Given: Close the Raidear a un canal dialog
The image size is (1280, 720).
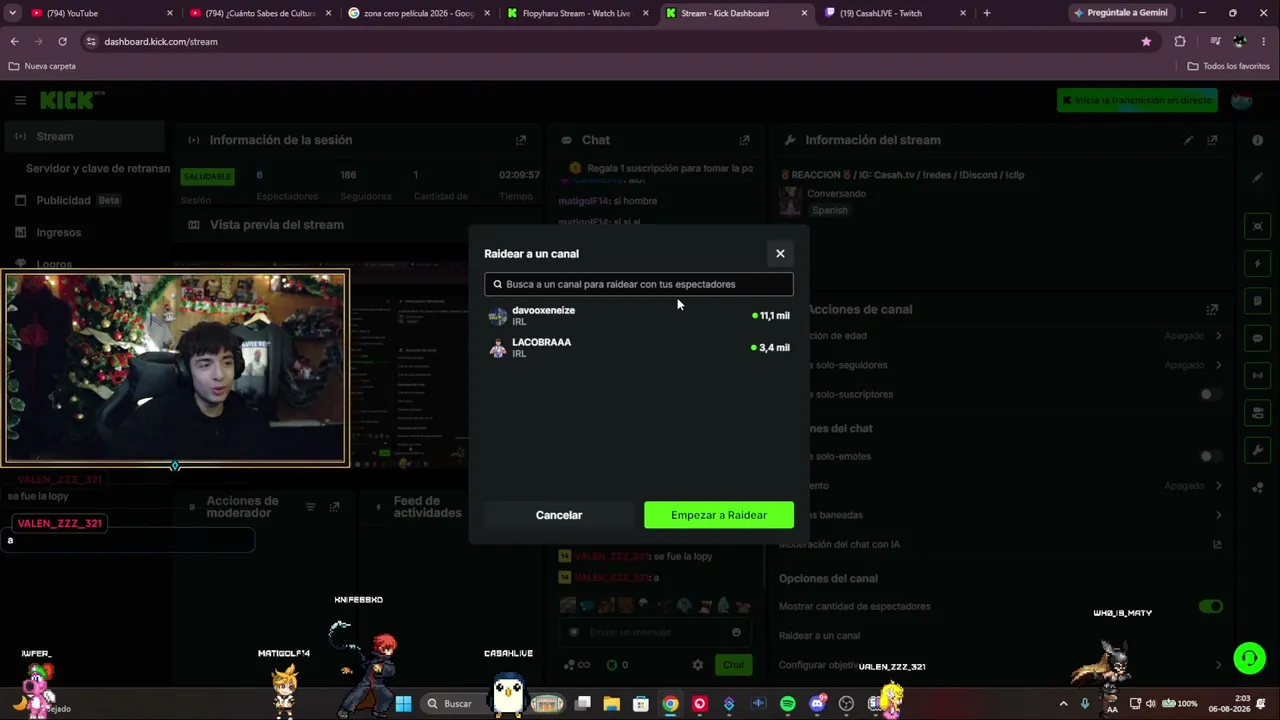Looking at the screenshot, I should pyautogui.click(x=780, y=253).
